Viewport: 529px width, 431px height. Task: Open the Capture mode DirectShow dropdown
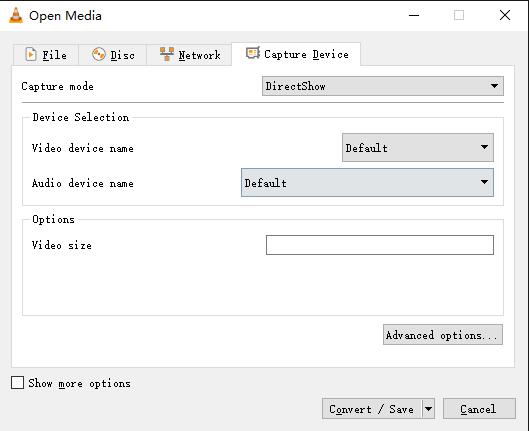pyautogui.click(x=383, y=86)
